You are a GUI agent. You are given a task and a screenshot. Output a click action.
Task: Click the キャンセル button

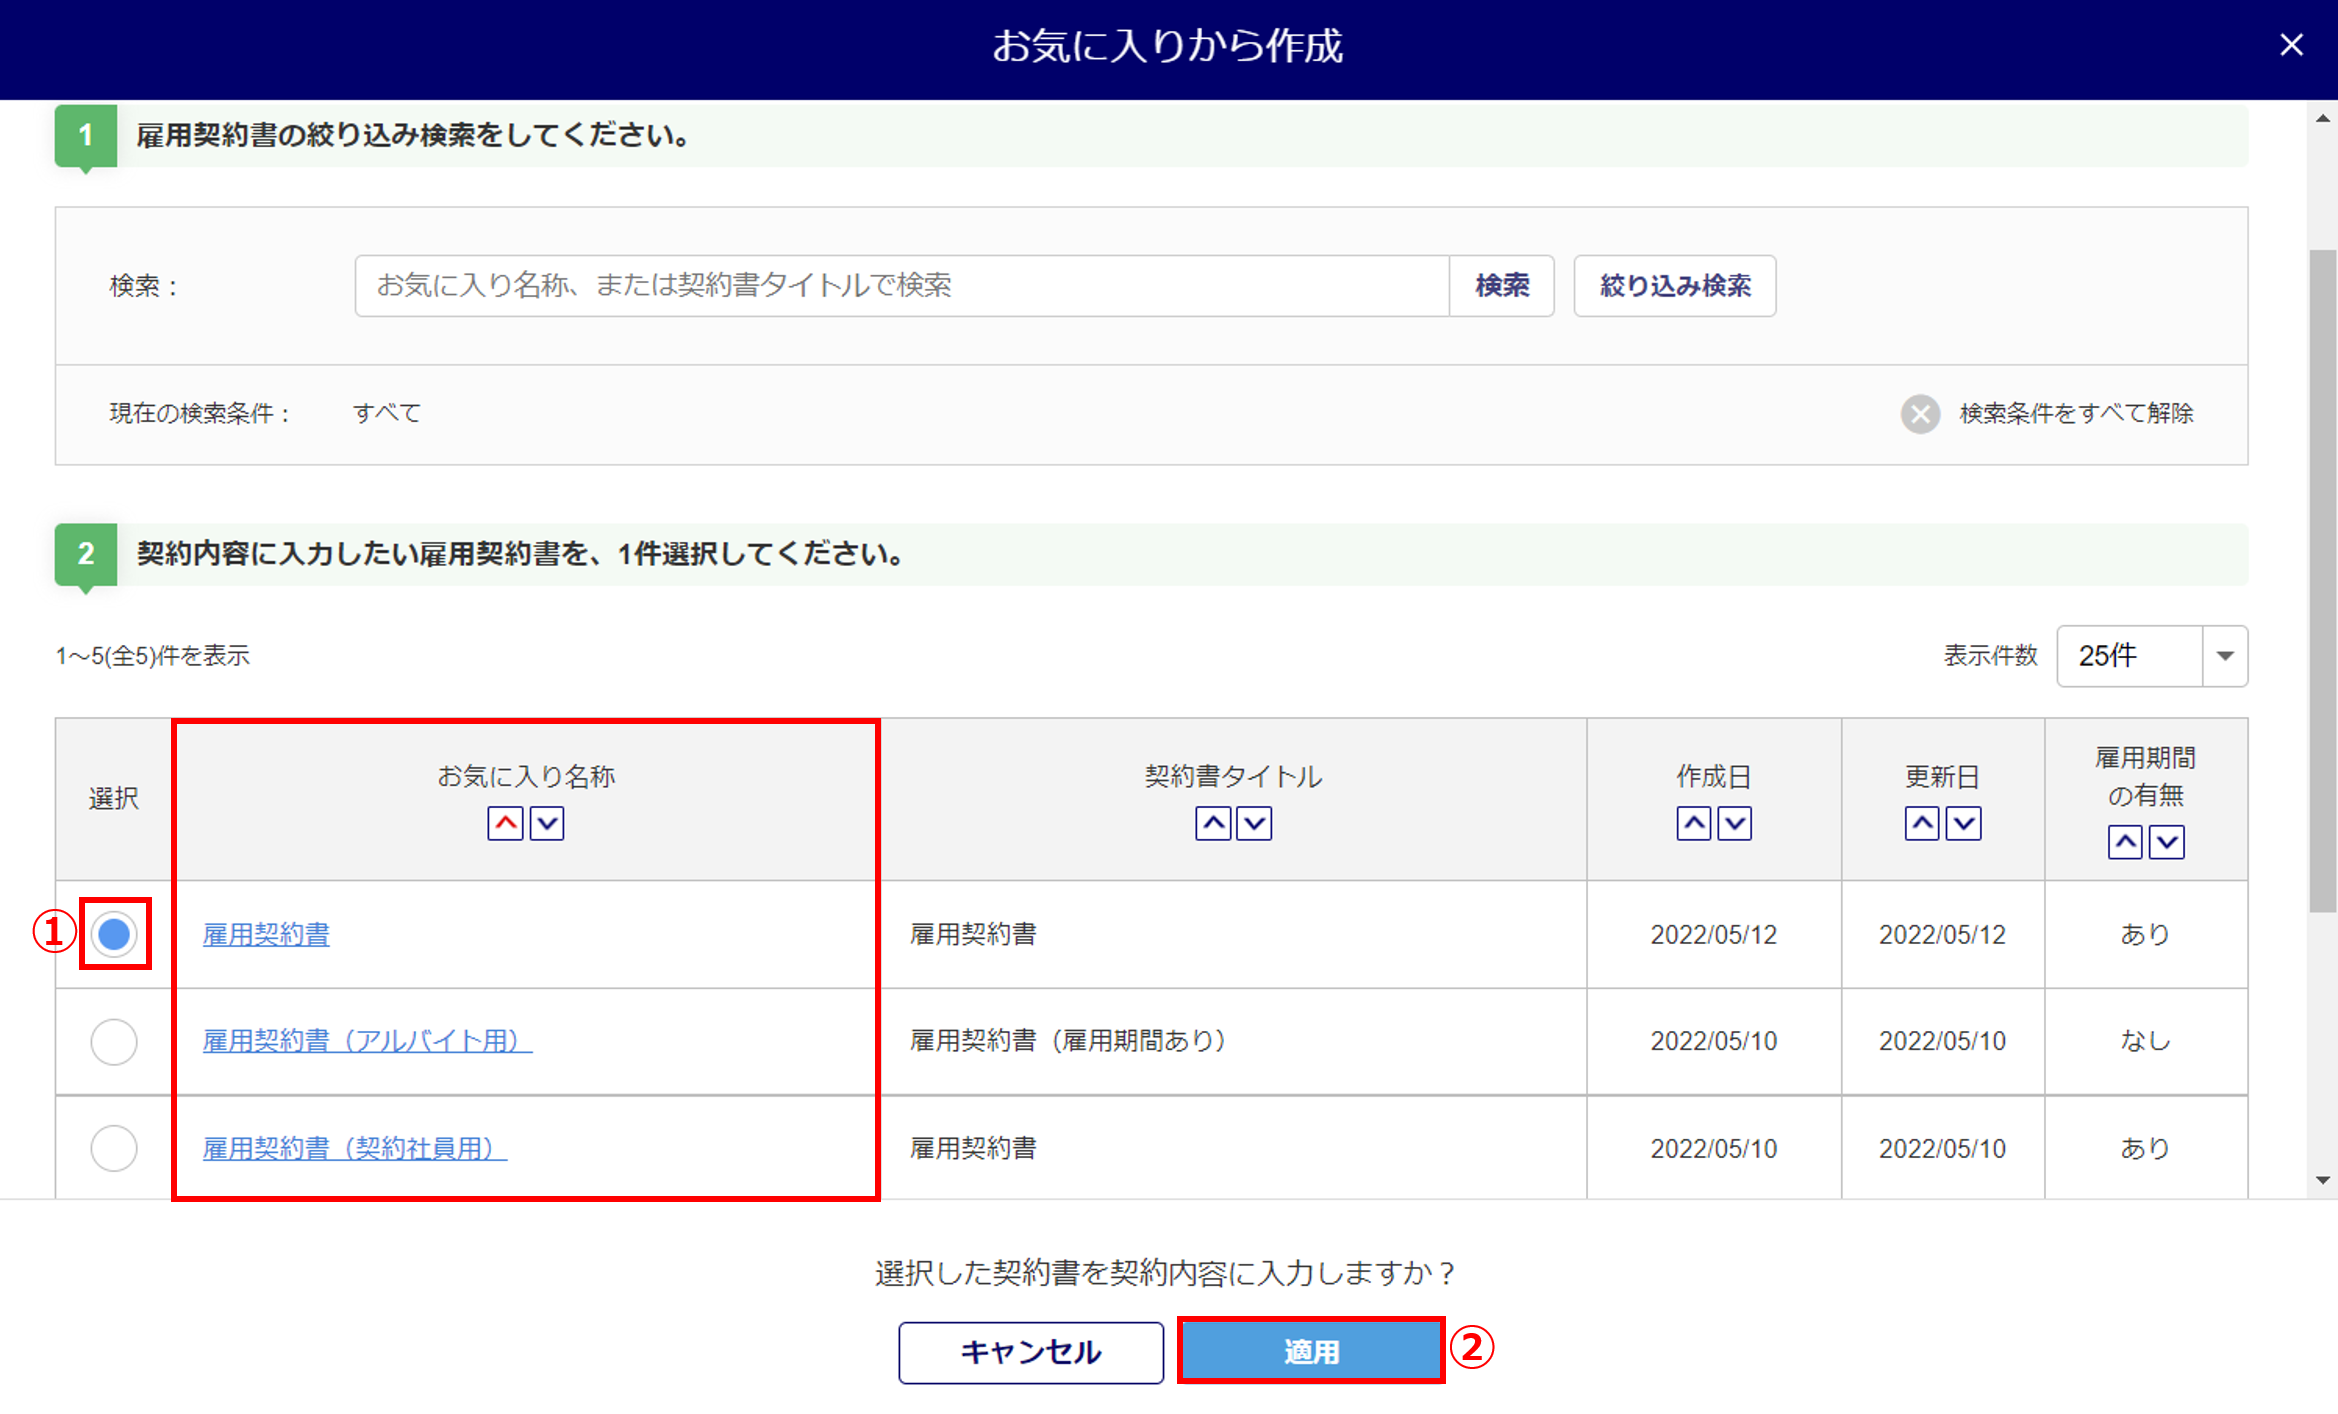[1031, 1352]
